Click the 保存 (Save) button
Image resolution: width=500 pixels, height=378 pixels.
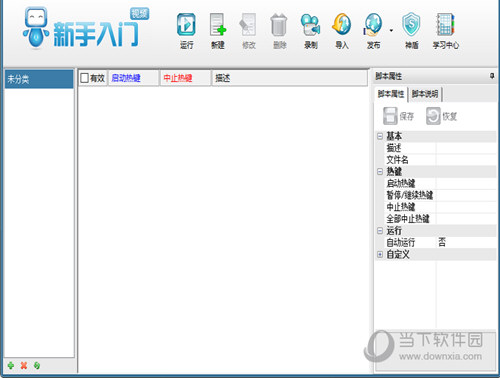[x=399, y=116]
